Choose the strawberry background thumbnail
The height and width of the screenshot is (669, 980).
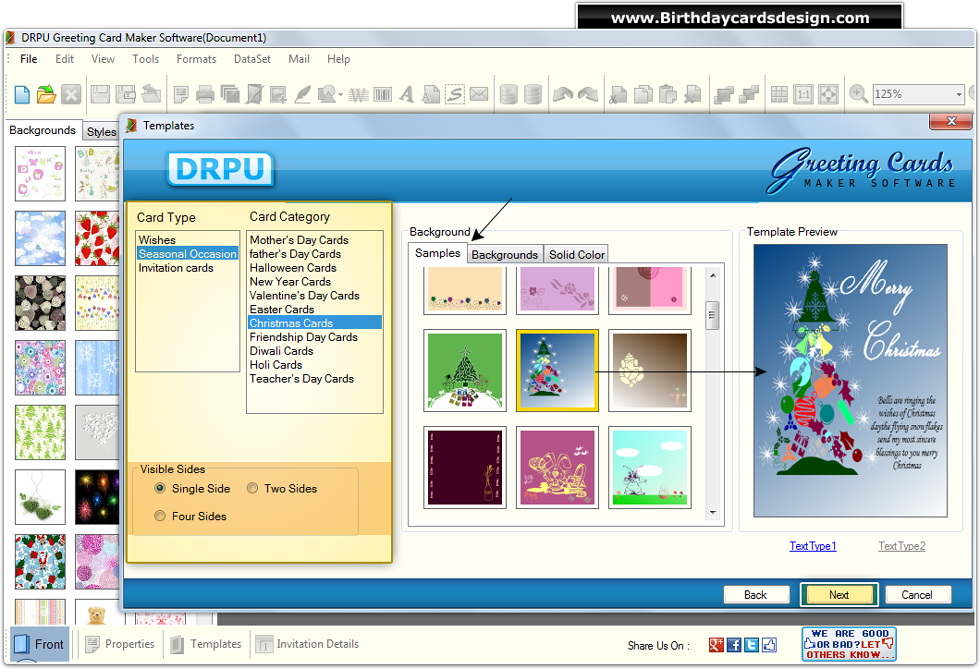click(x=97, y=238)
